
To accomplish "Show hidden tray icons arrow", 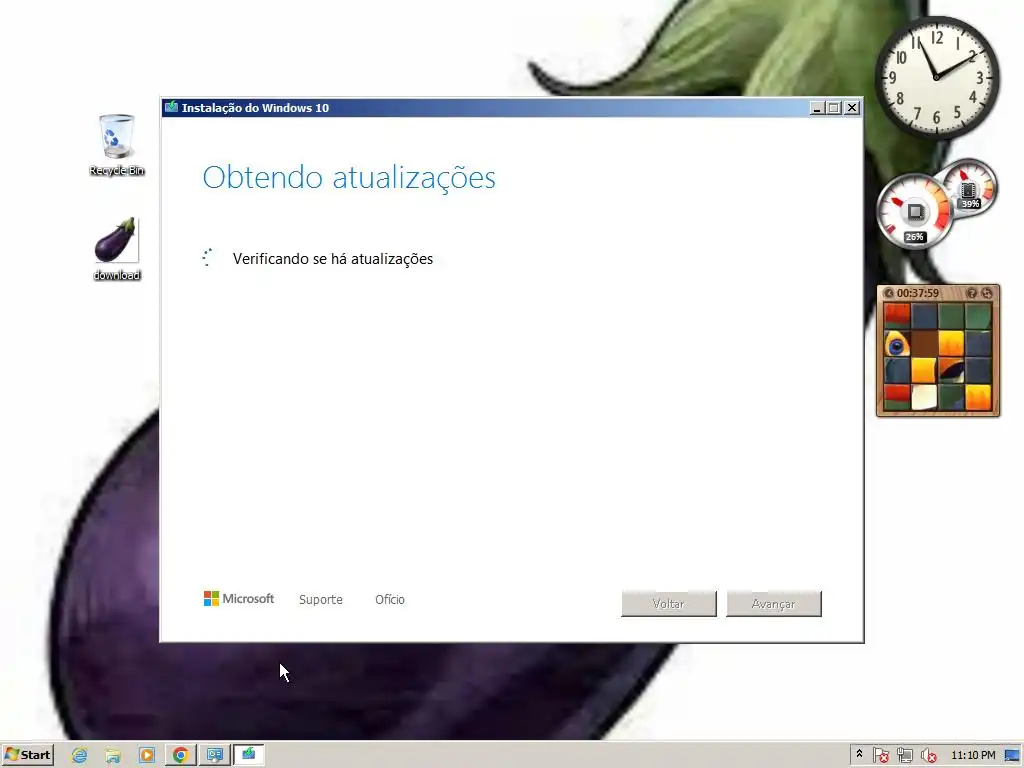I will [859, 755].
